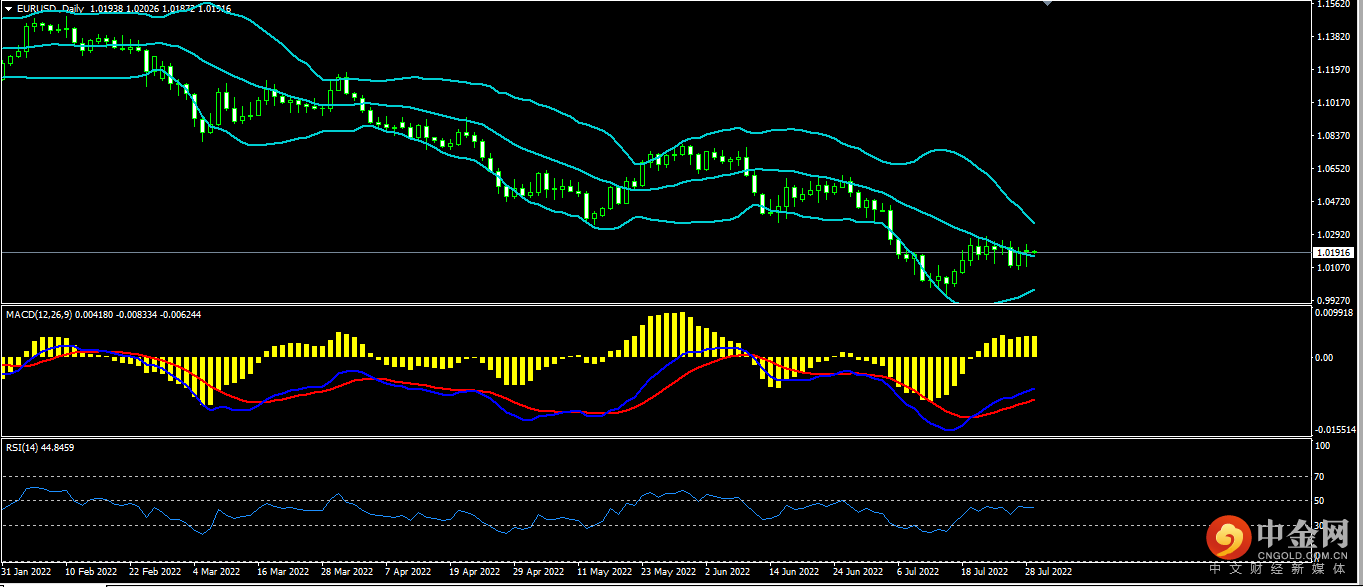This screenshot has height=587, width=1363.
Task: Click the MACD 0.009918 scale value
Action: pos(1336,311)
